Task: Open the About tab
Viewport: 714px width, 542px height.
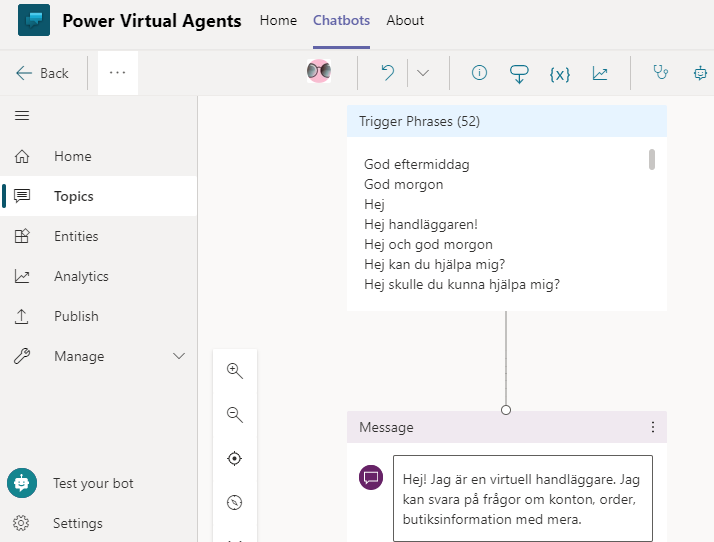Action: point(405,20)
